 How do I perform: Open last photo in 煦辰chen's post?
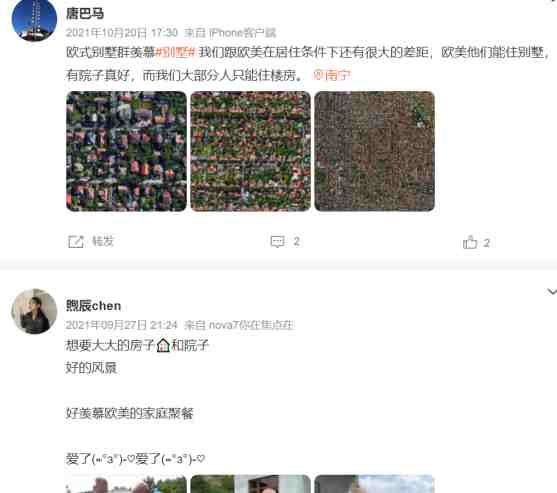coord(374,484)
